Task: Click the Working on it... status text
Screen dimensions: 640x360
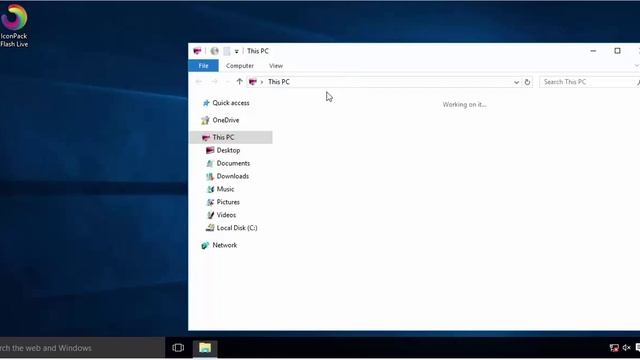Action: 464,105
